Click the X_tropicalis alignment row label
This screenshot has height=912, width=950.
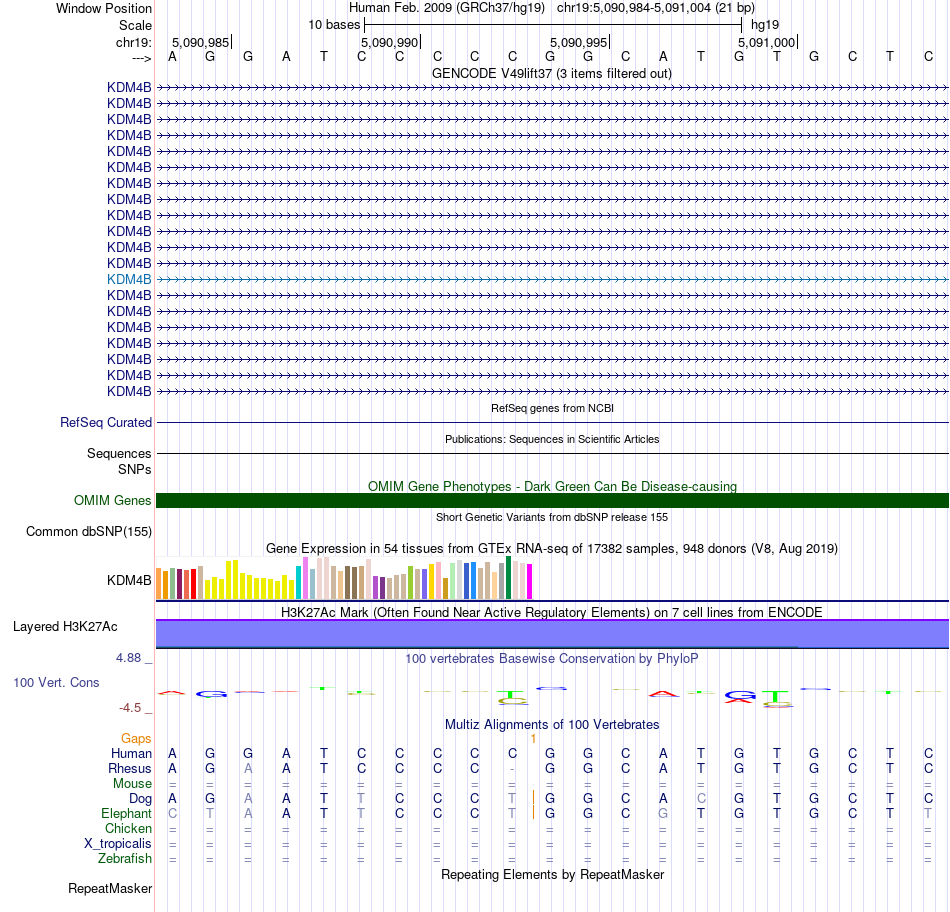[118, 844]
